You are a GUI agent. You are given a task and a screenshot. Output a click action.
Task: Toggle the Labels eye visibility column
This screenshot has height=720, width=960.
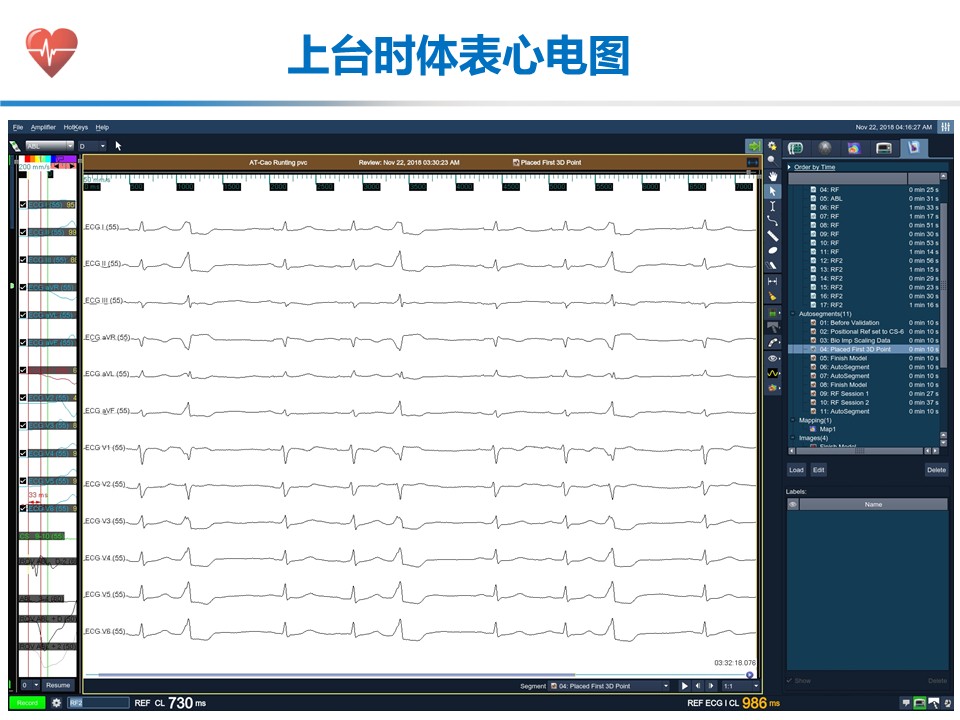pos(793,504)
